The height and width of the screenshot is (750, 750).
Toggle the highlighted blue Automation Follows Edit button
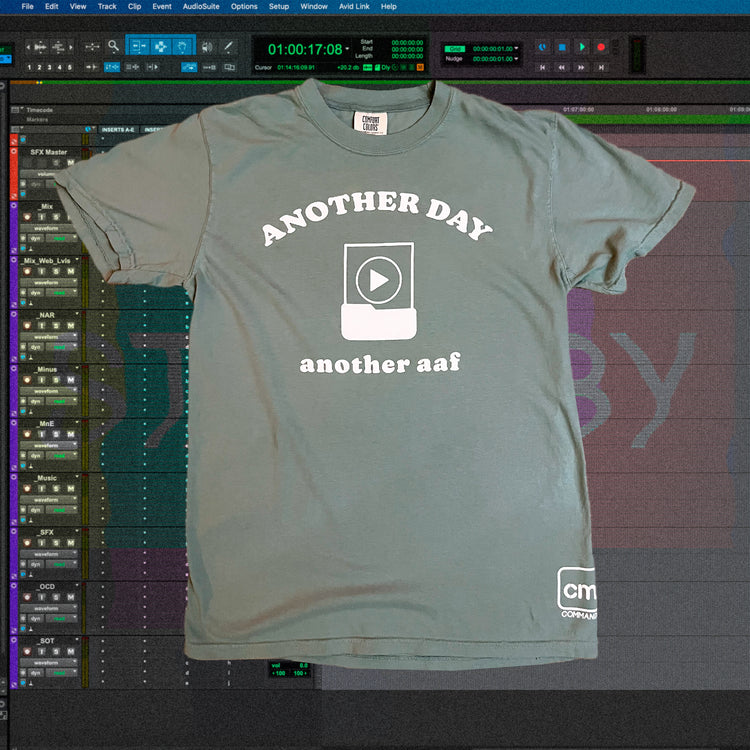coord(189,67)
